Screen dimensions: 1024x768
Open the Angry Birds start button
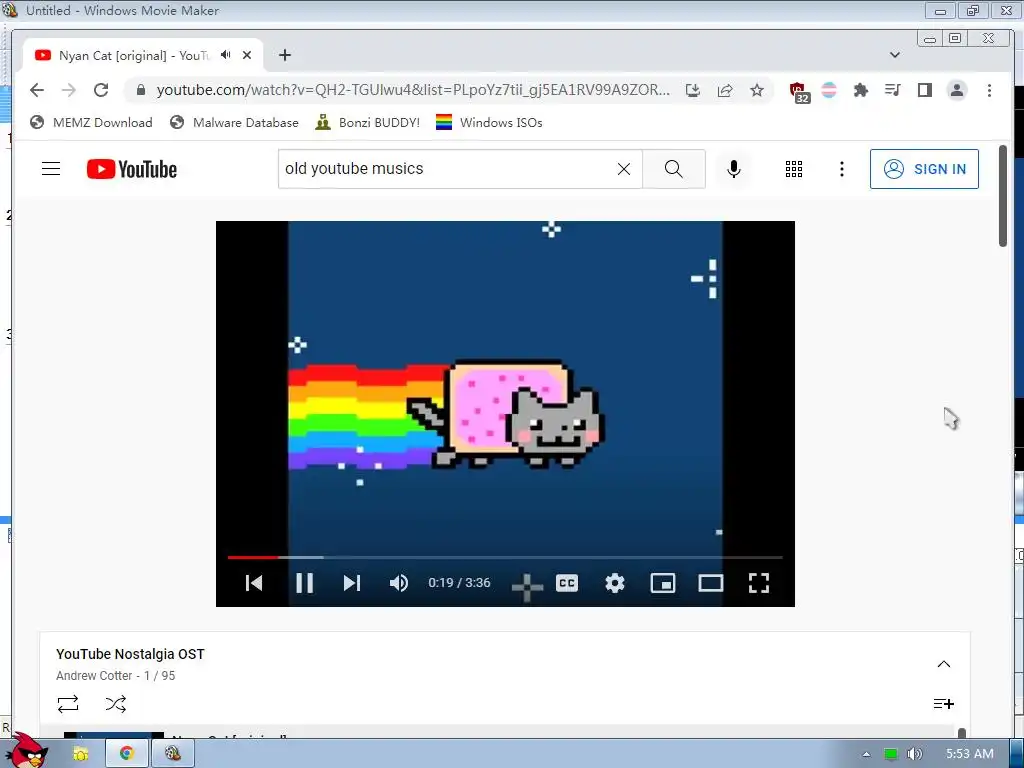pyautogui.click(x=26, y=751)
